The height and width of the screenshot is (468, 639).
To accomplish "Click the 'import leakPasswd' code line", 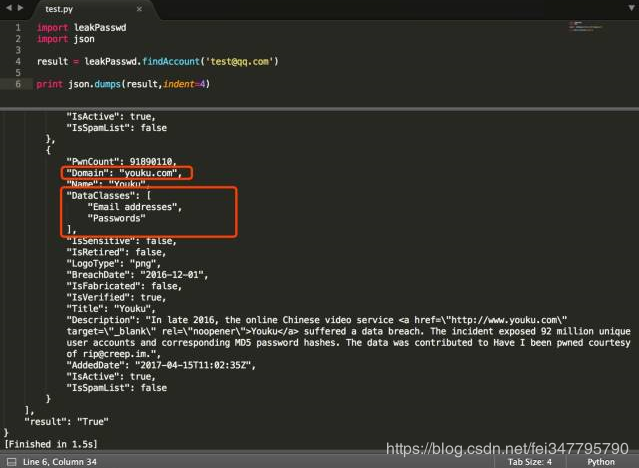I will (x=82, y=28).
